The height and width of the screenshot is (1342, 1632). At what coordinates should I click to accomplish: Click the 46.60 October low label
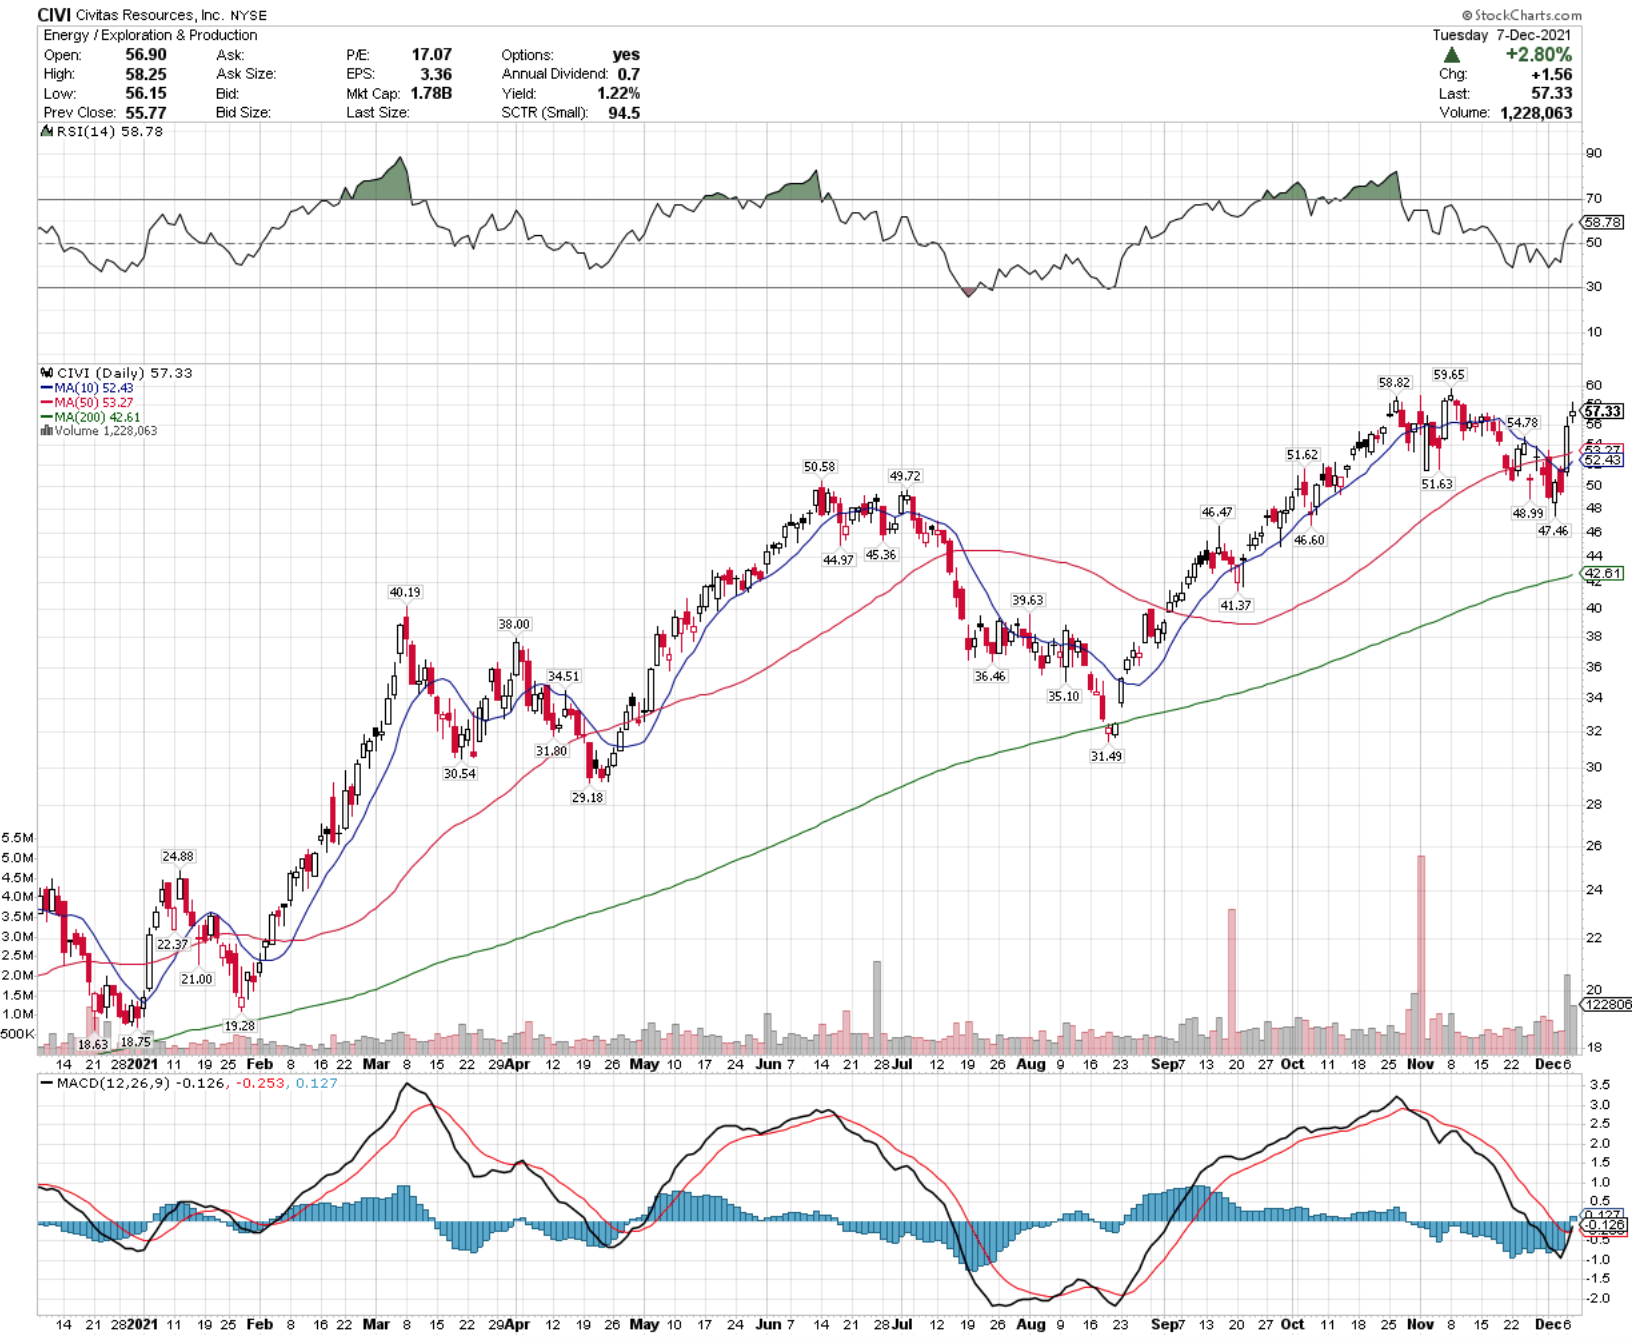click(x=1309, y=540)
